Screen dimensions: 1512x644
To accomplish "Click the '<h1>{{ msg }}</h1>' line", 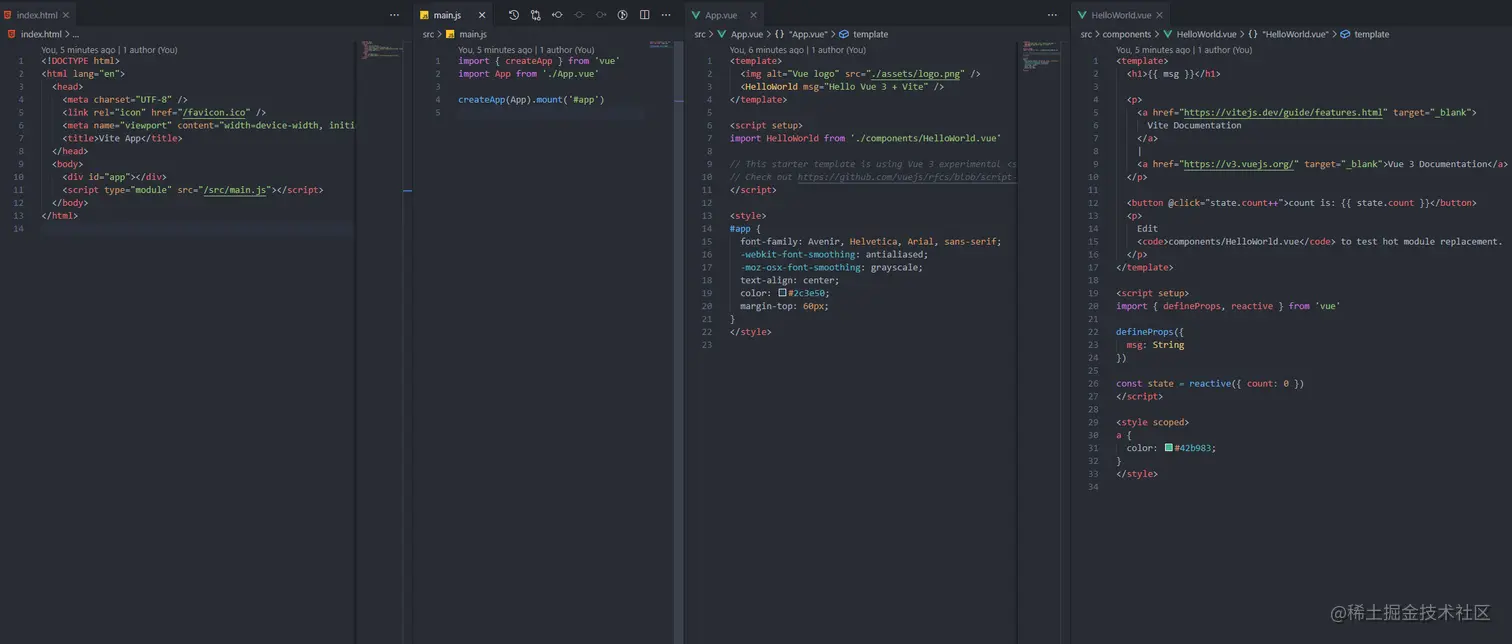I will 1173,74.
